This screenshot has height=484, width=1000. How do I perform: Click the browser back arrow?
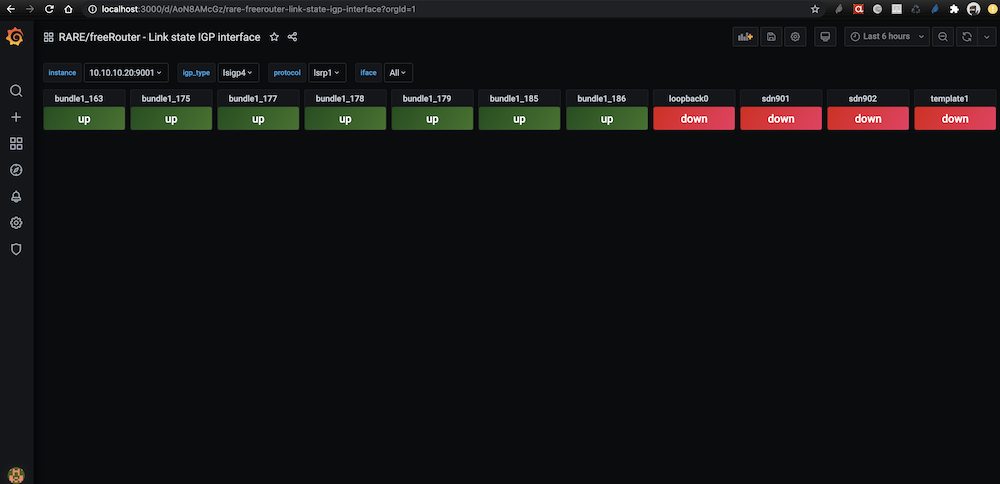(10, 9)
